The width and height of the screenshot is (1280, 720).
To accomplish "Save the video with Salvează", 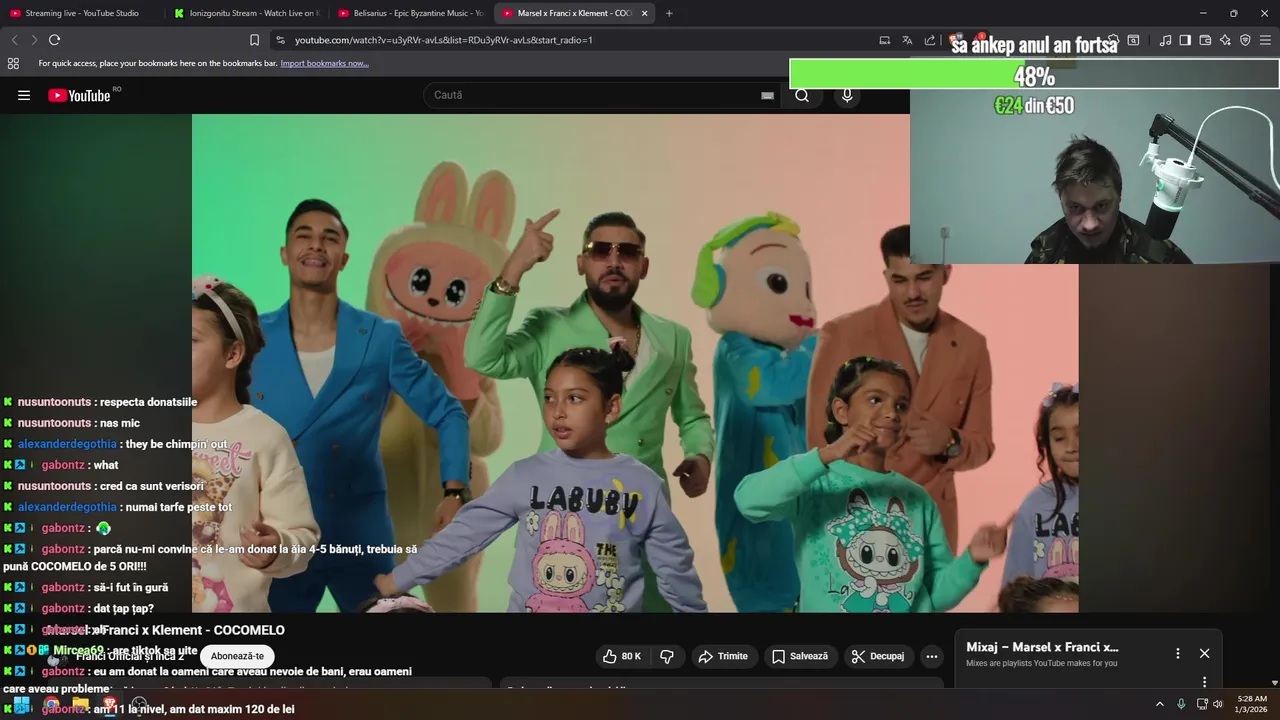I will [800, 656].
